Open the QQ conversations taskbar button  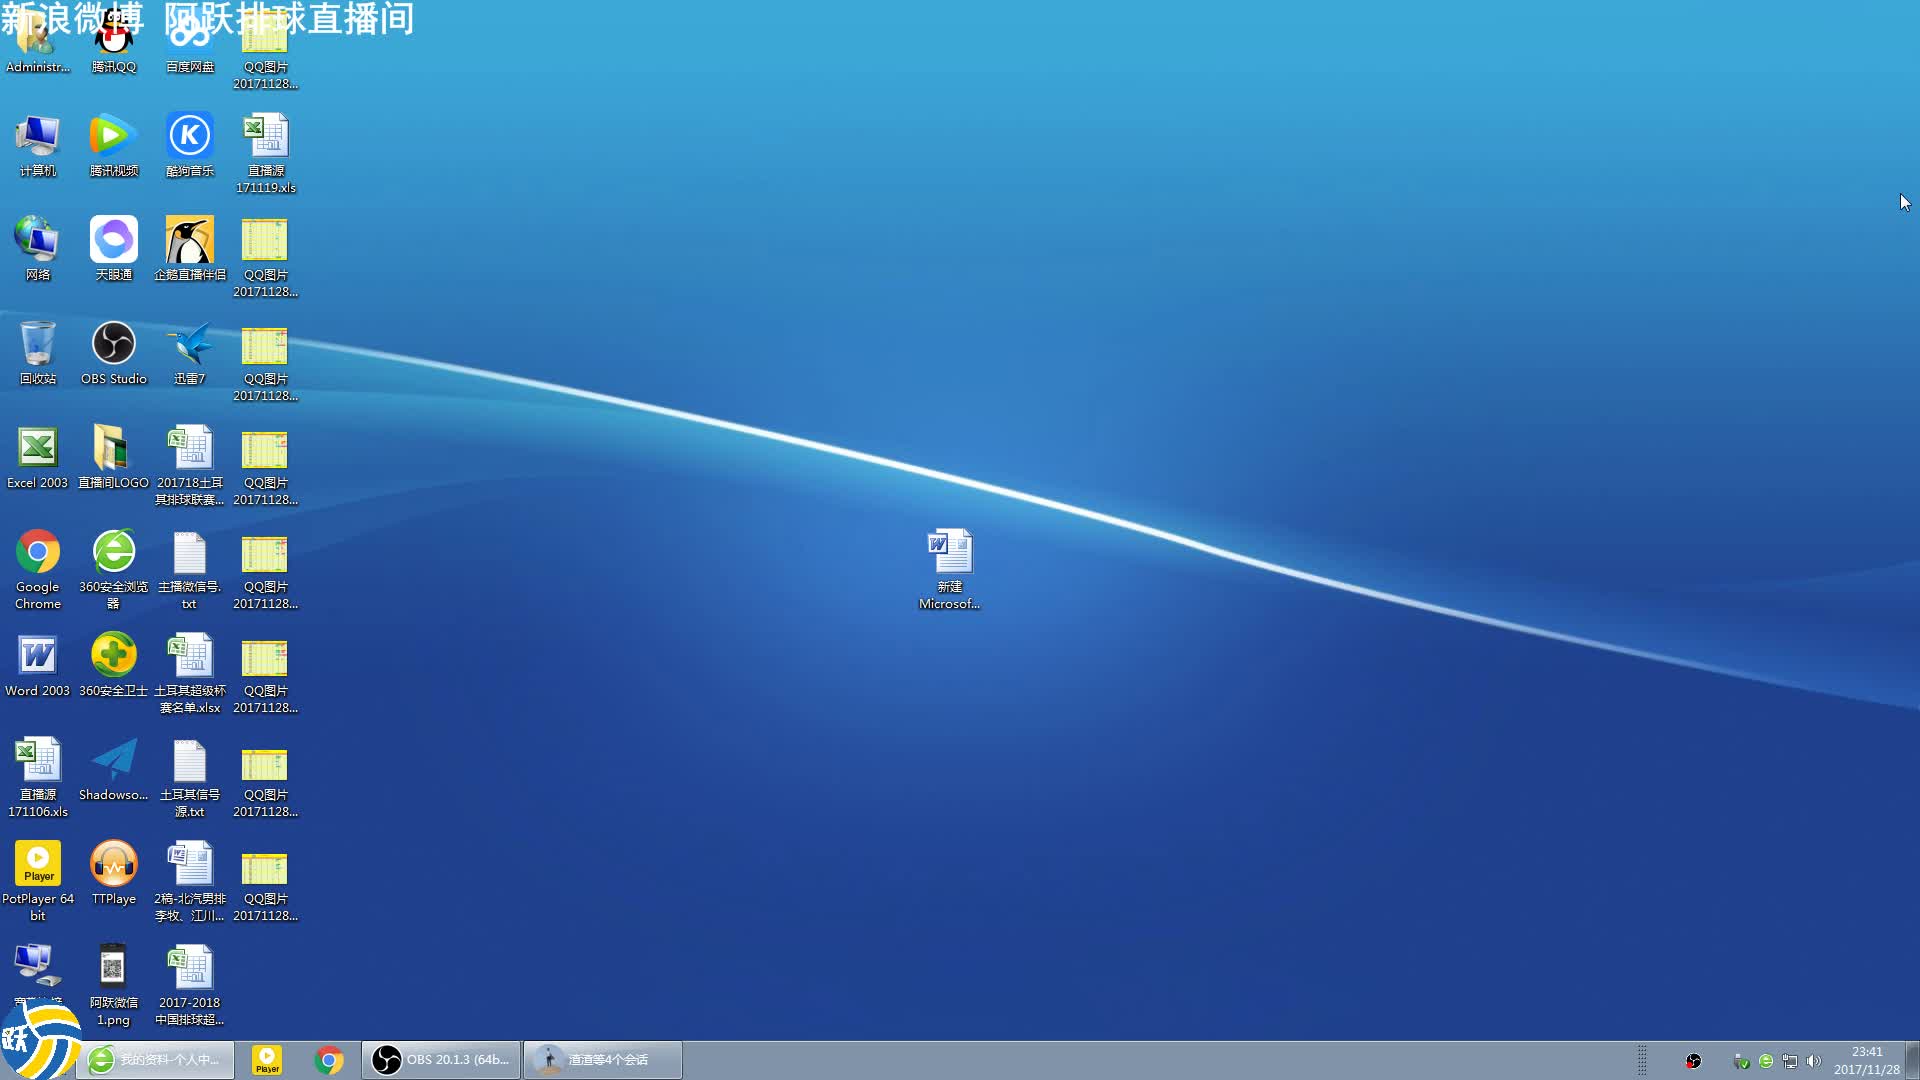pos(603,1059)
